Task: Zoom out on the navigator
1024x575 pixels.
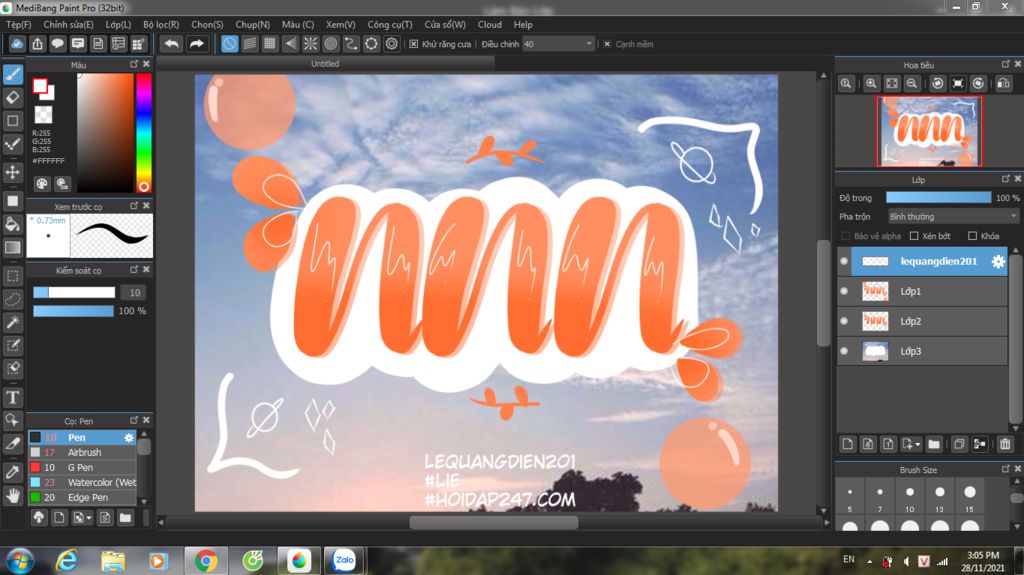Action: [912, 83]
